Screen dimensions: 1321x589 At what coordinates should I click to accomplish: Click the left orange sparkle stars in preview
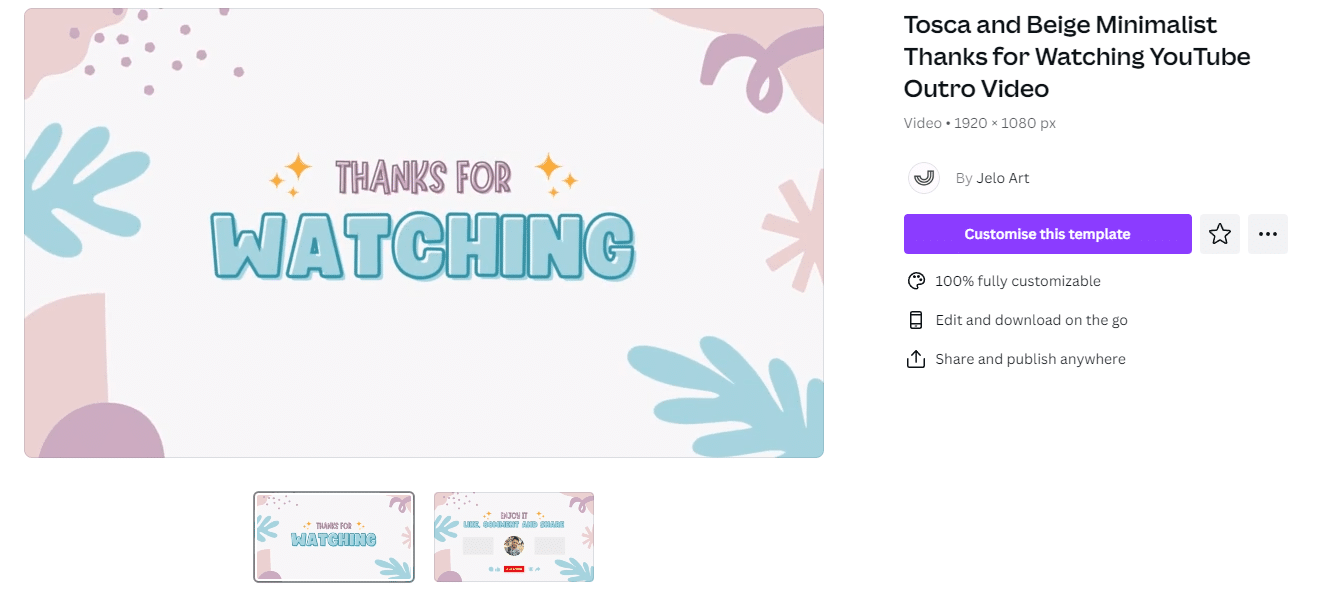click(290, 175)
